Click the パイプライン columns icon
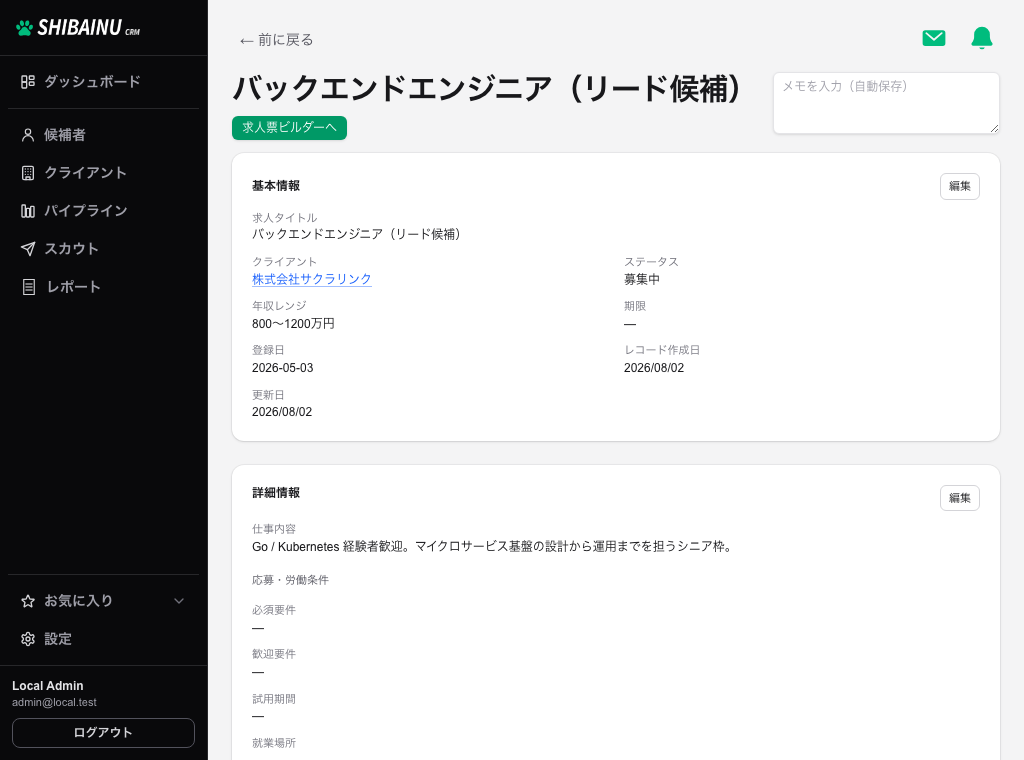 click(27, 211)
